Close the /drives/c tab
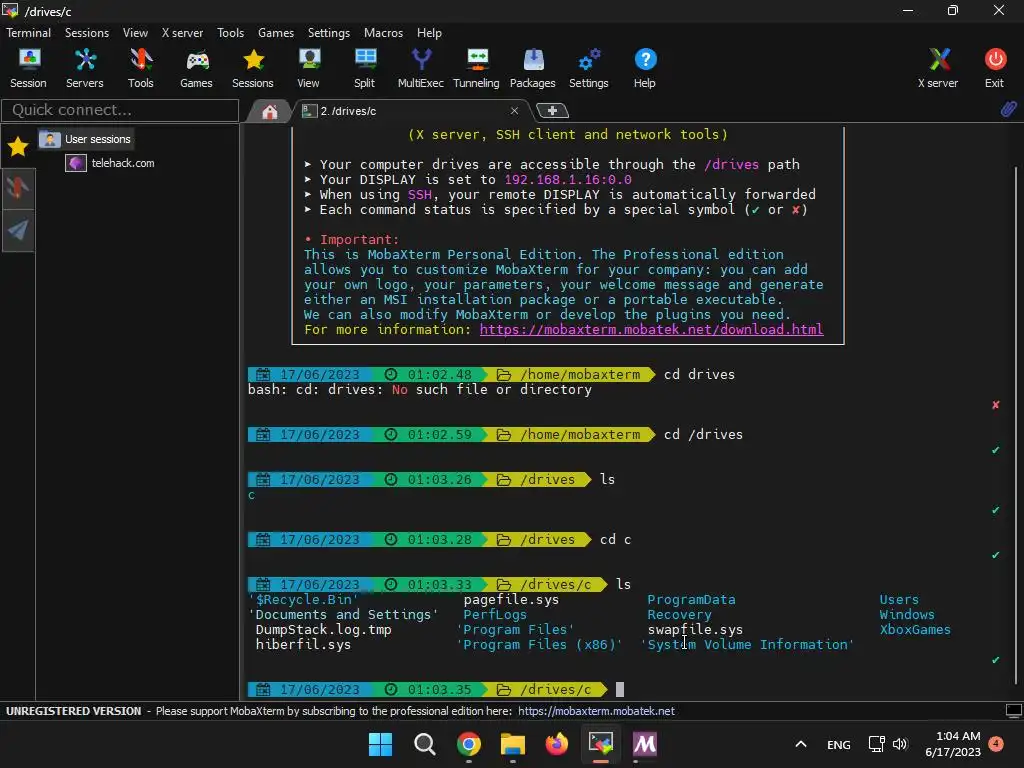 point(515,111)
